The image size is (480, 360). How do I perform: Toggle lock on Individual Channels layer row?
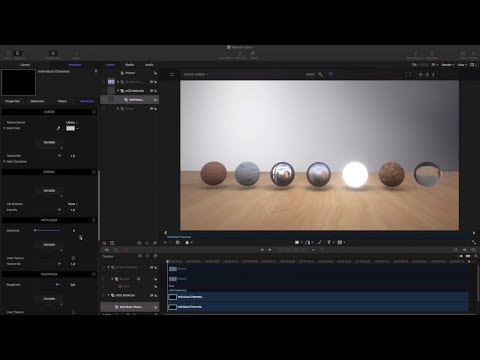pos(155,100)
